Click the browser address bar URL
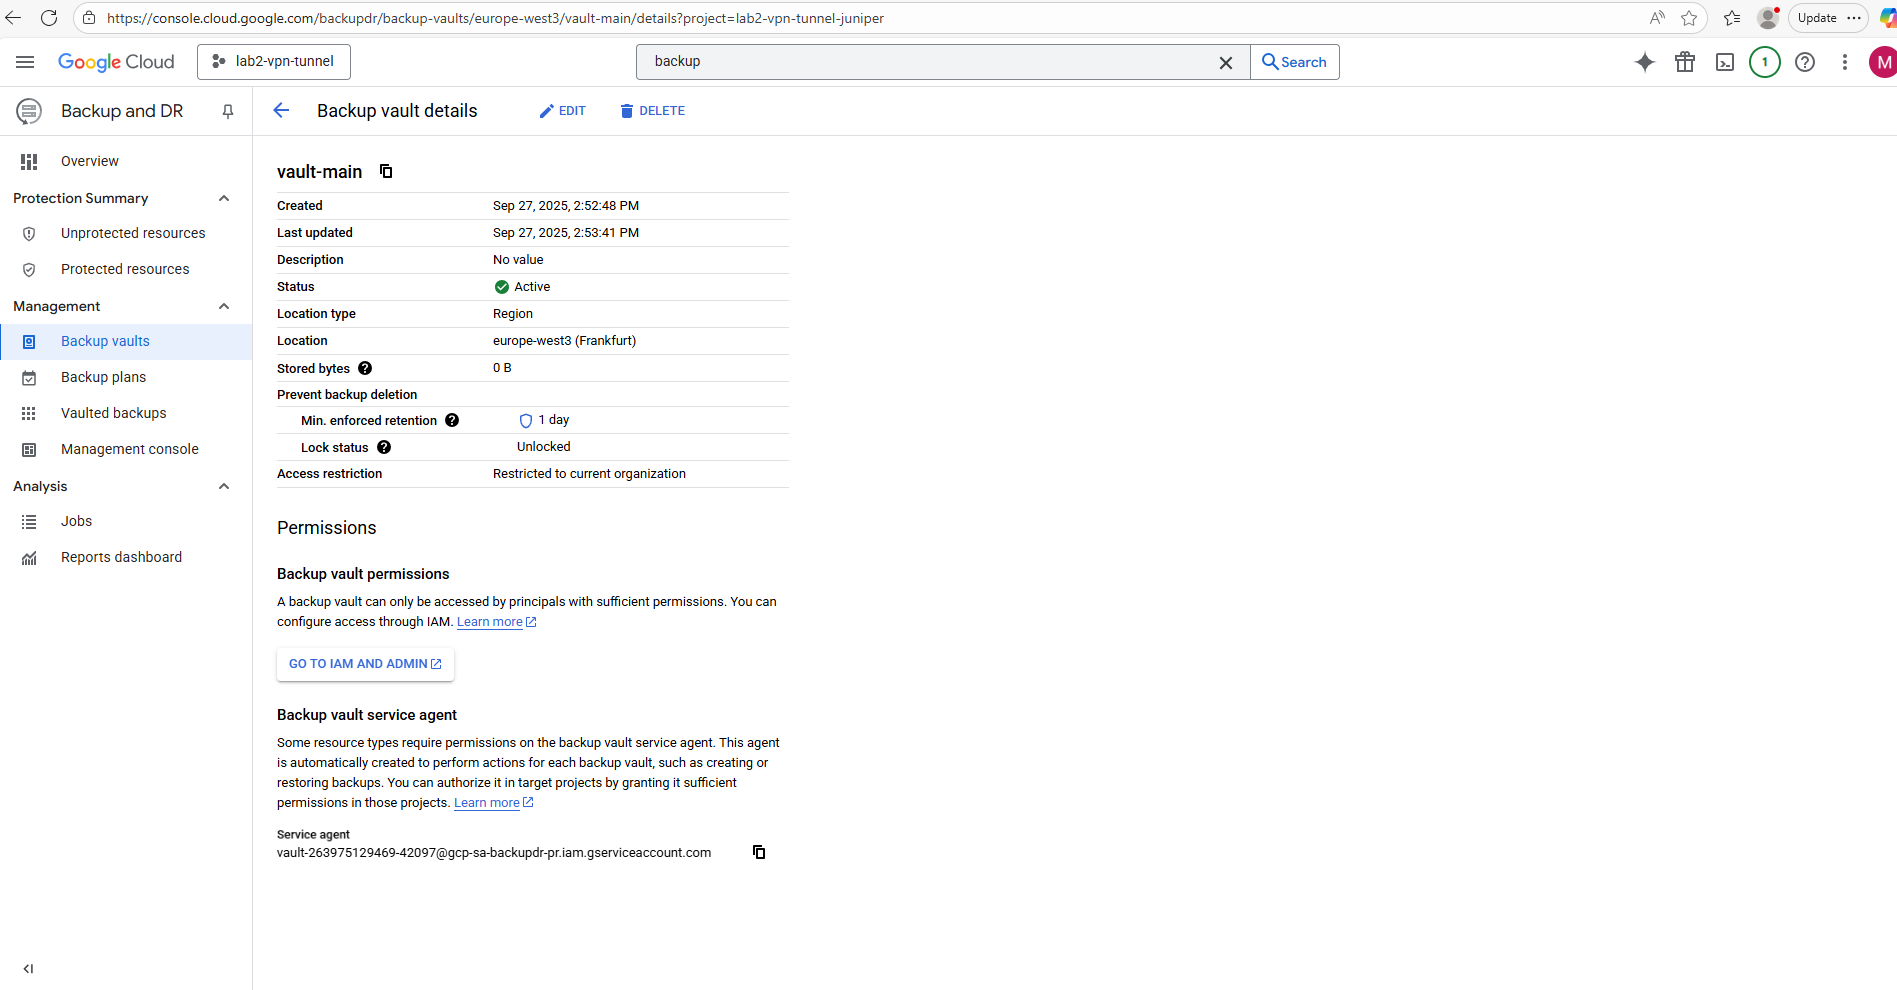Image resolution: width=1897 pixels, height=990 pixels. point(495,18)
